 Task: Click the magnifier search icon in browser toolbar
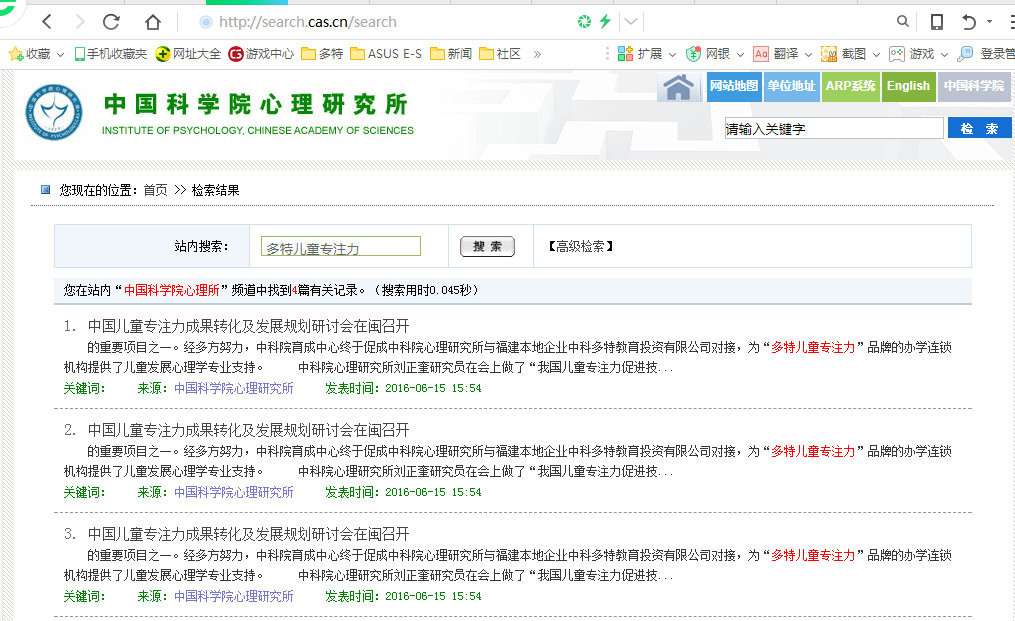click(x=903, y=21)
